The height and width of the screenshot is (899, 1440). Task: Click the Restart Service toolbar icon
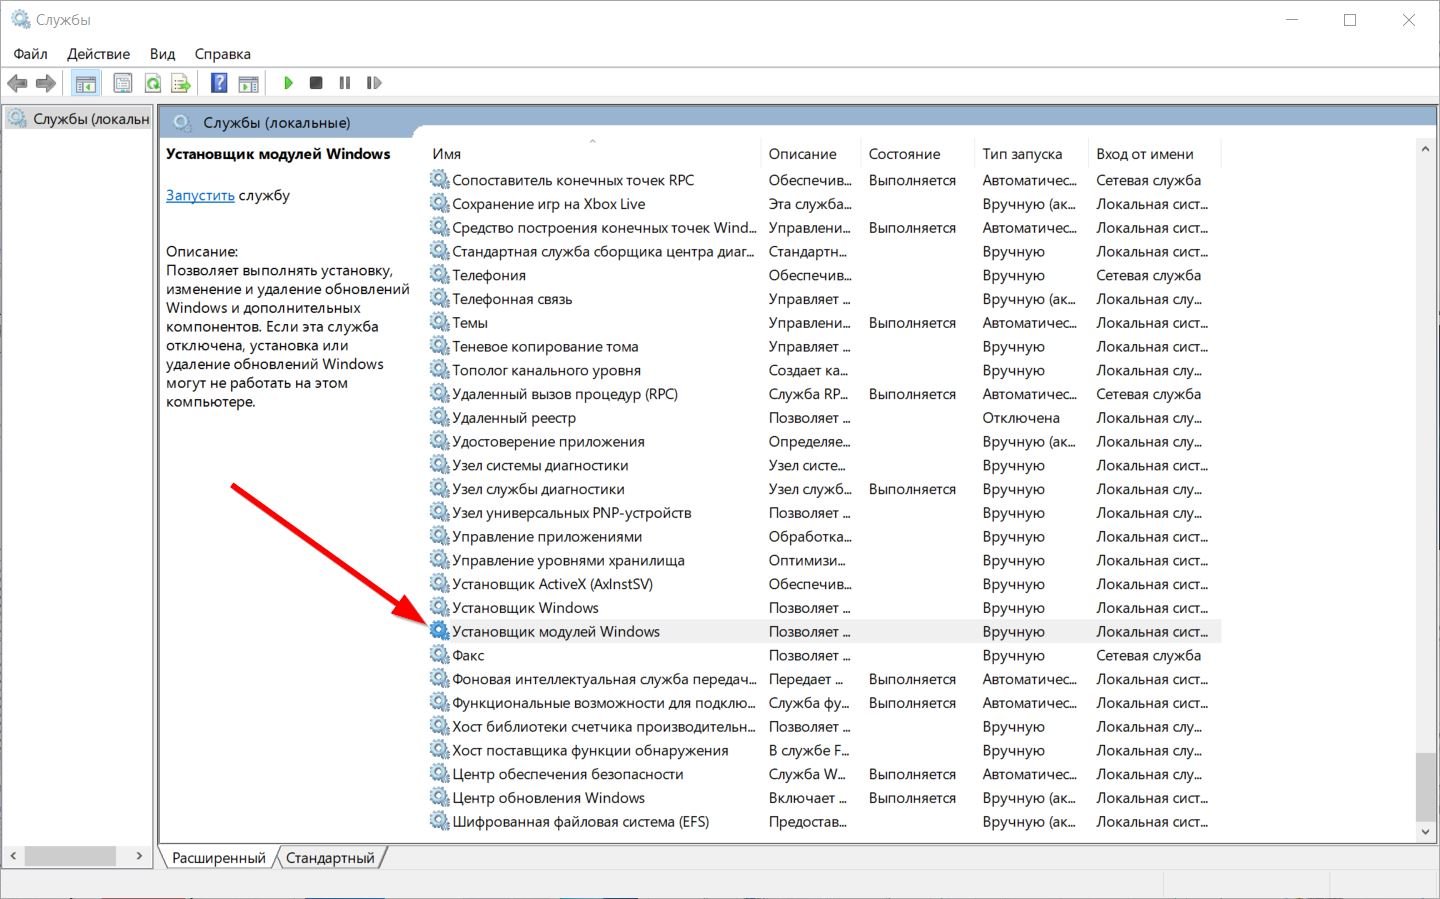[x=374, y=83]
